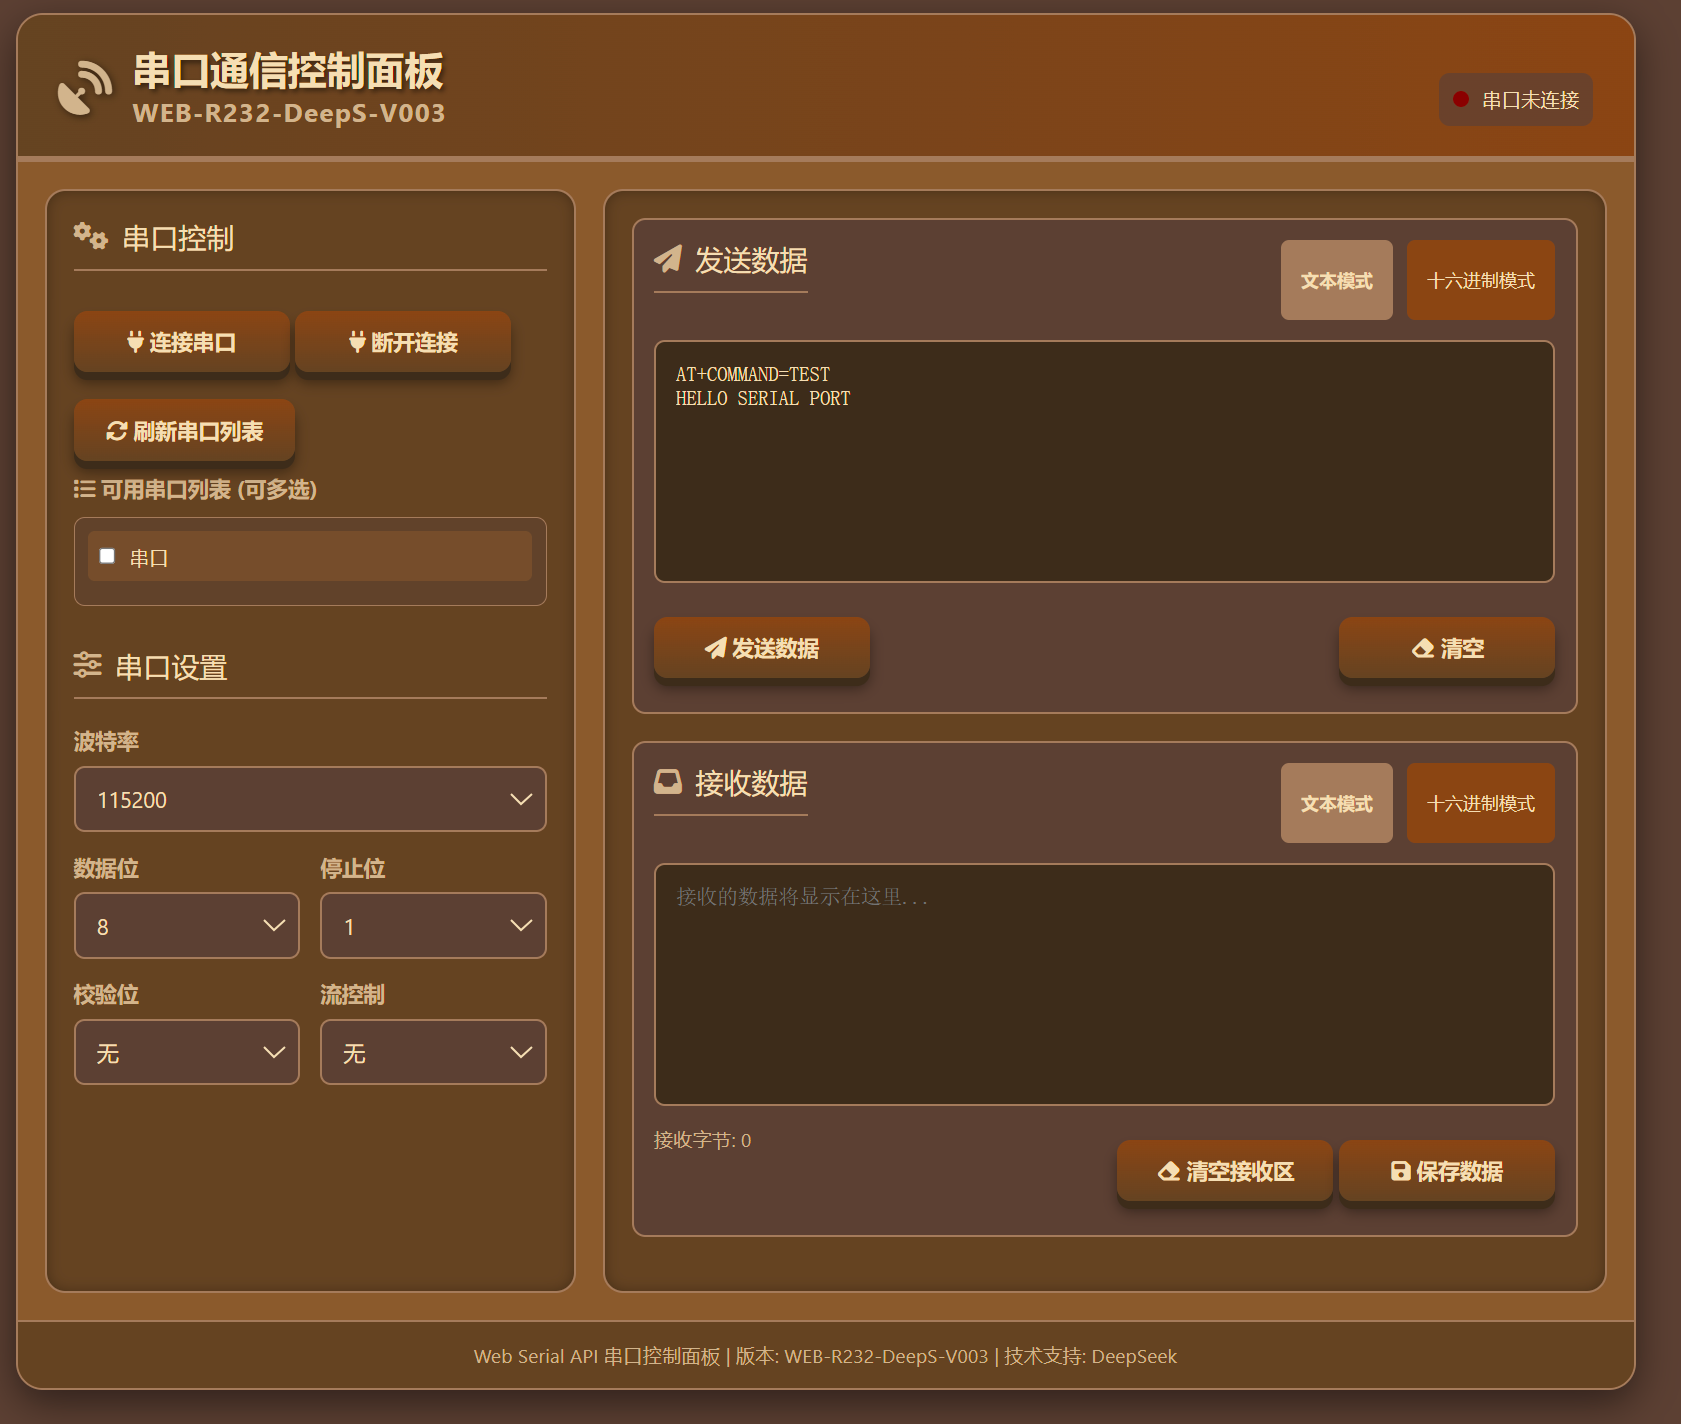The height and width of the screenshot is (1424, 1681).
Task: Click the 接收字节: 0 counter text
Action: 702,1140
